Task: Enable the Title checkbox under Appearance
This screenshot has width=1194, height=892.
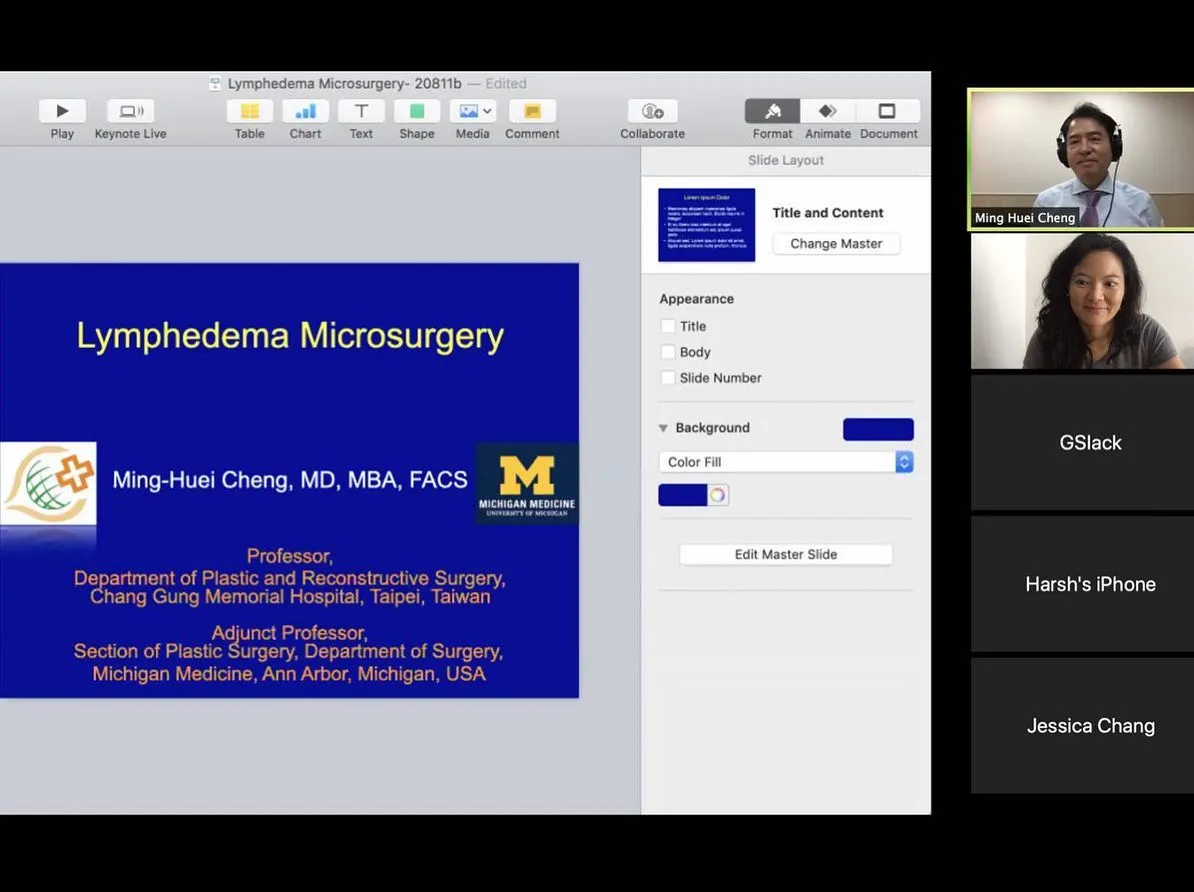Action: click(x=668, y=326)
